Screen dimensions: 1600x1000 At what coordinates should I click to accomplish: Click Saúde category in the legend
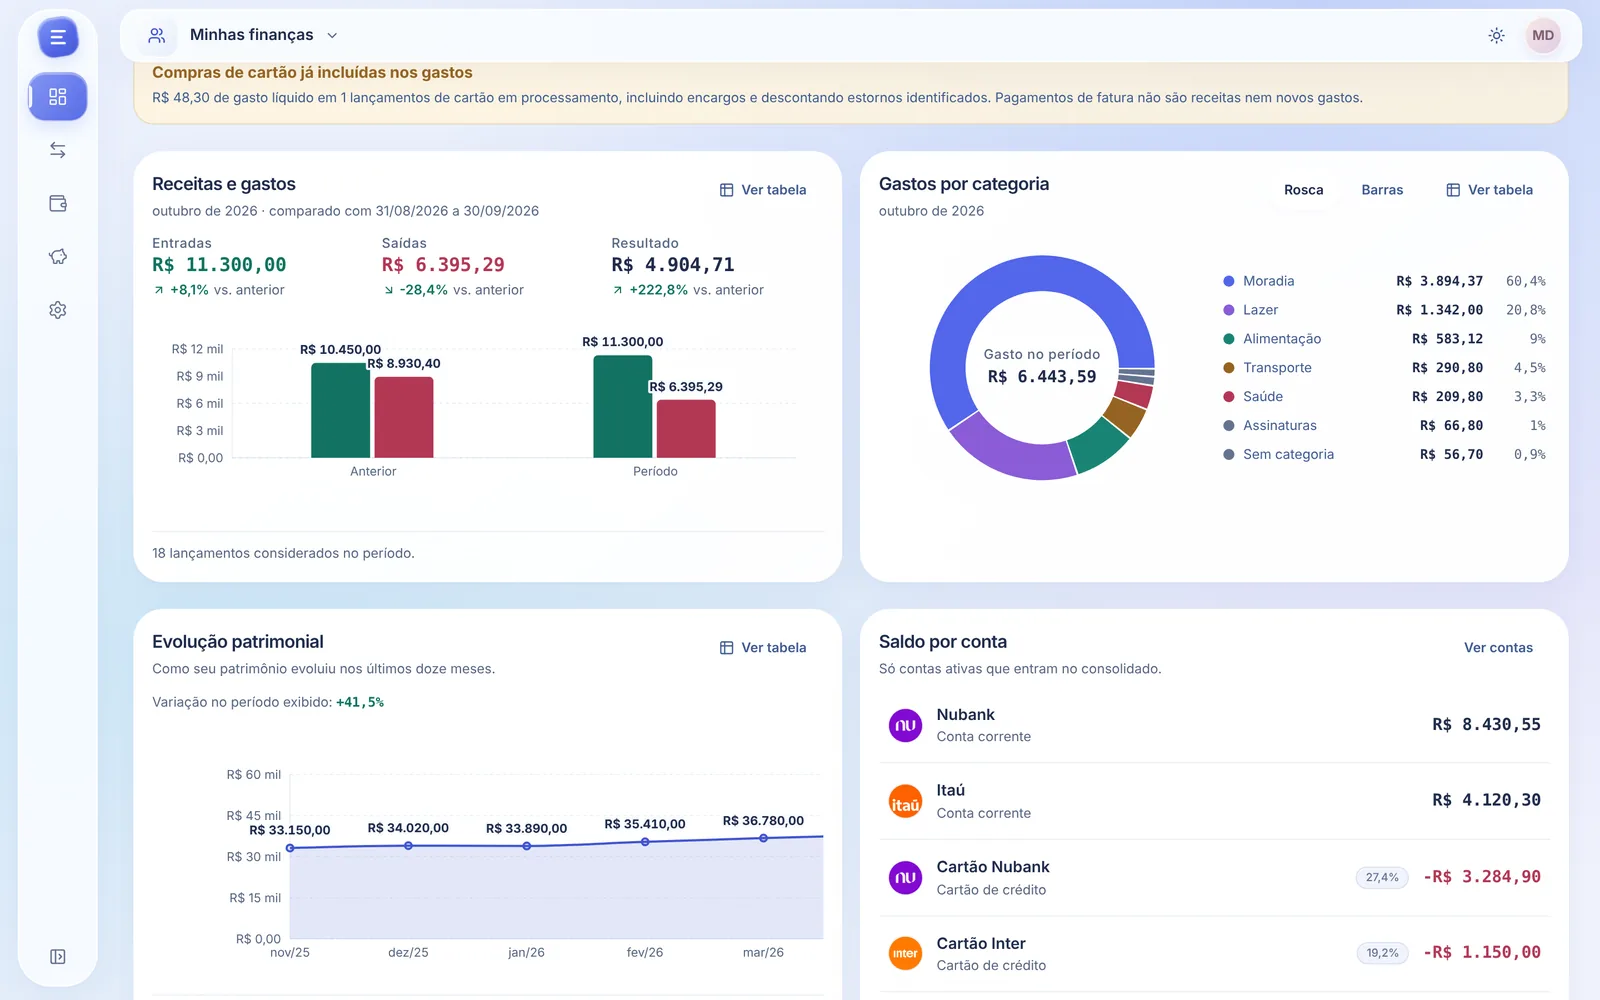1263,397
